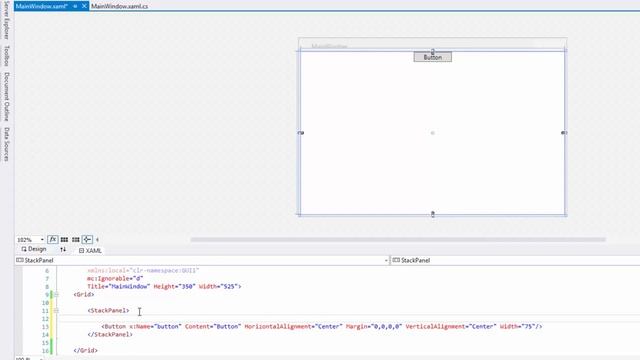Click the right-edge handle of the designer window
640x360 pixels.
pyautogui.click(x=564, y=133)
